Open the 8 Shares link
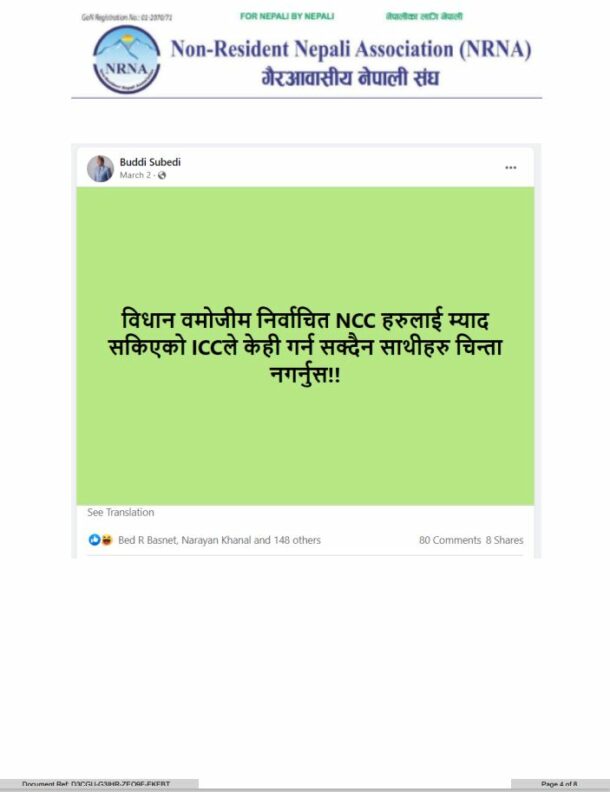This screenshot has width=610, height=792. (504, 540)
